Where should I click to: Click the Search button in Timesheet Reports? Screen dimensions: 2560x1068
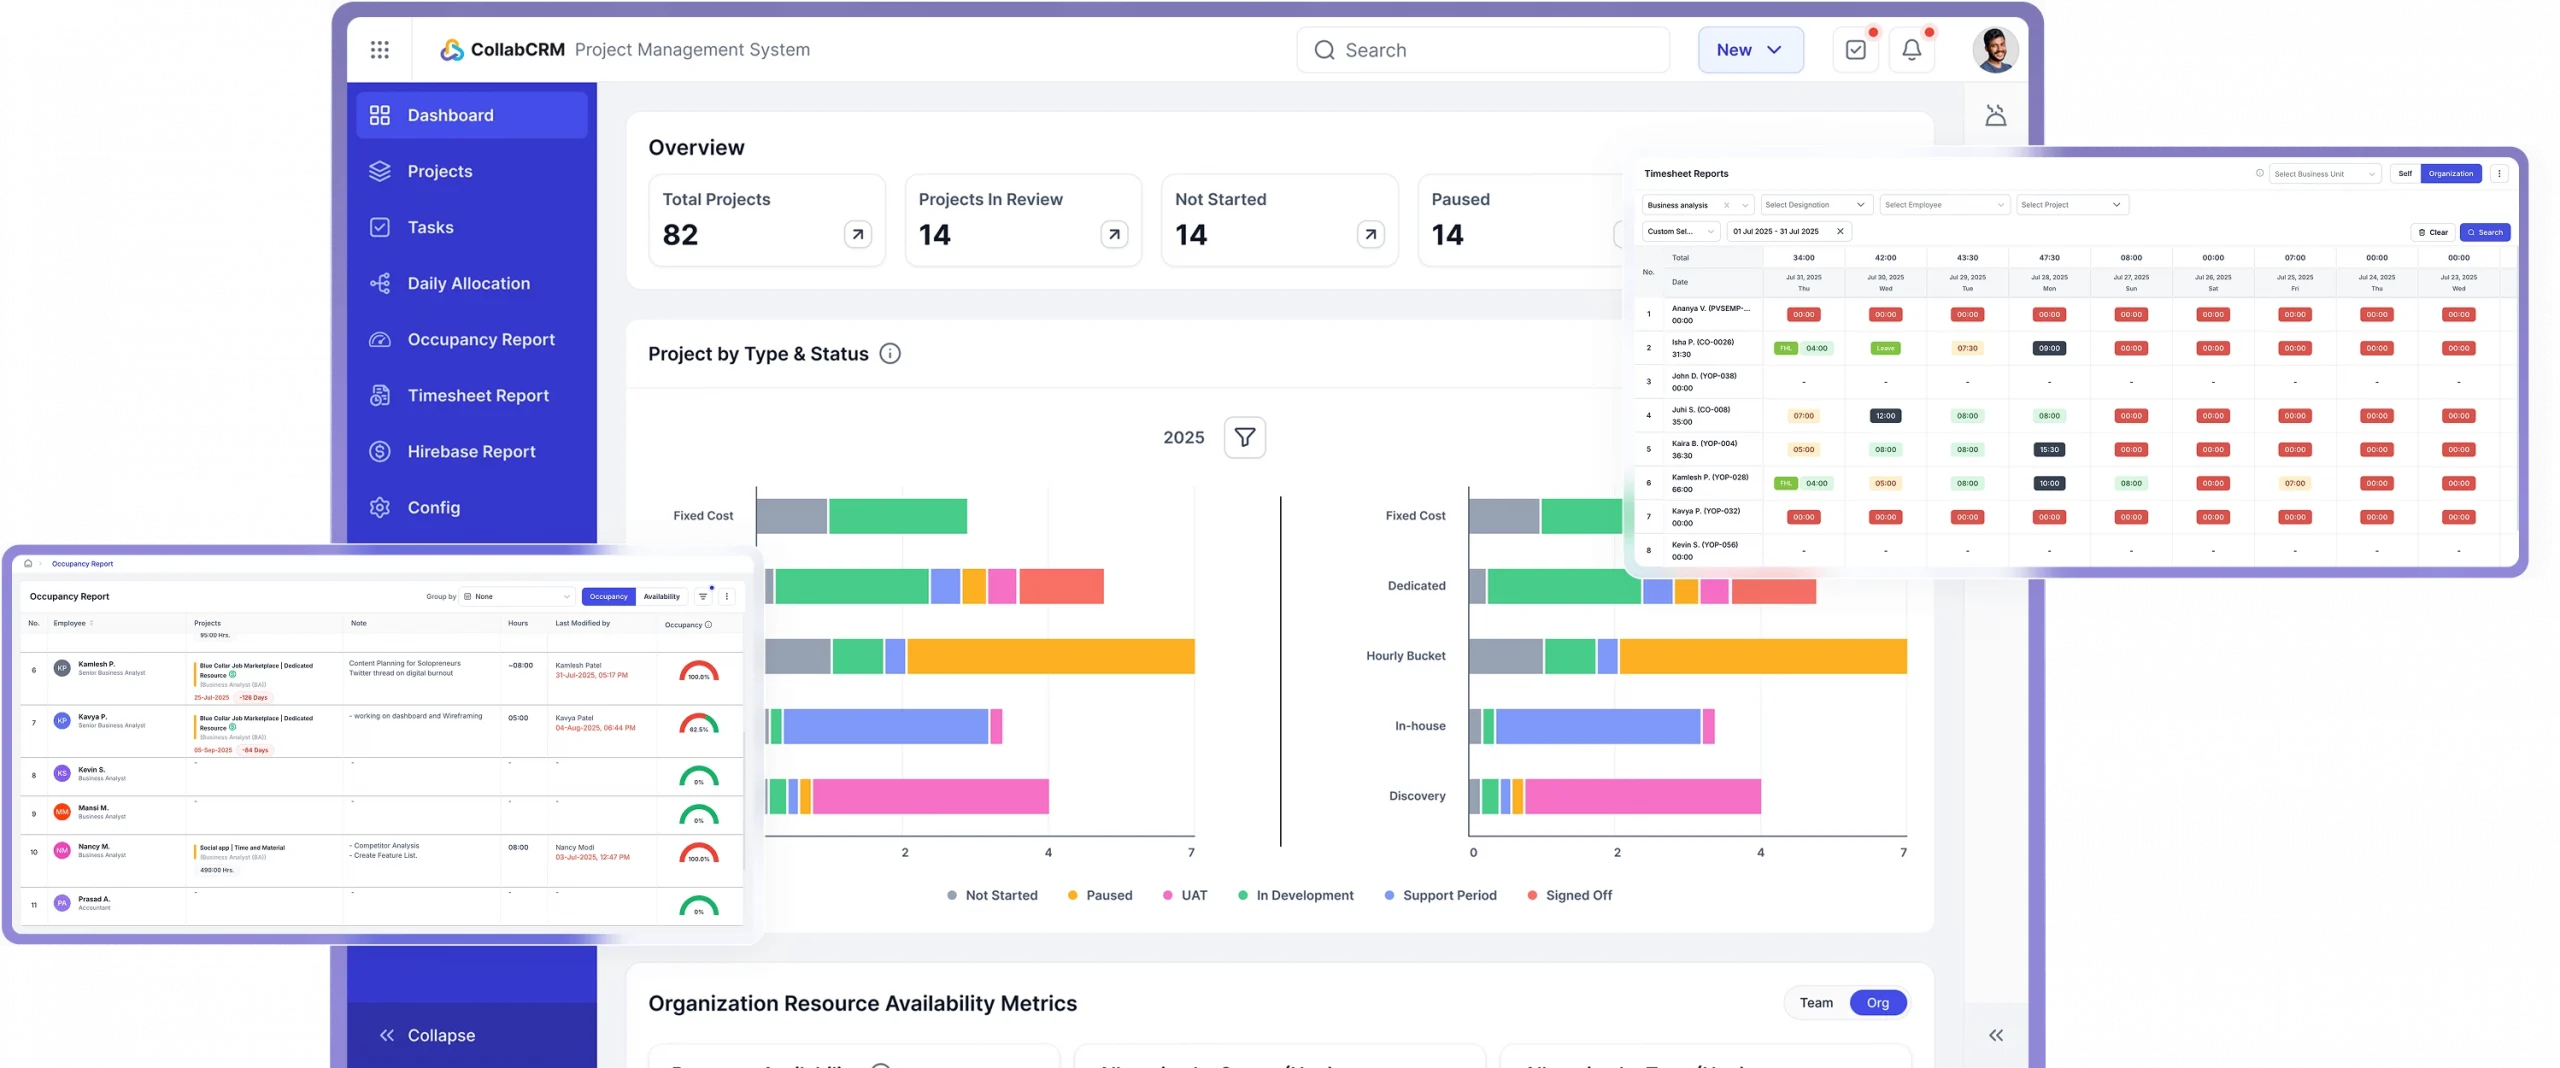tap(2484, 232)
